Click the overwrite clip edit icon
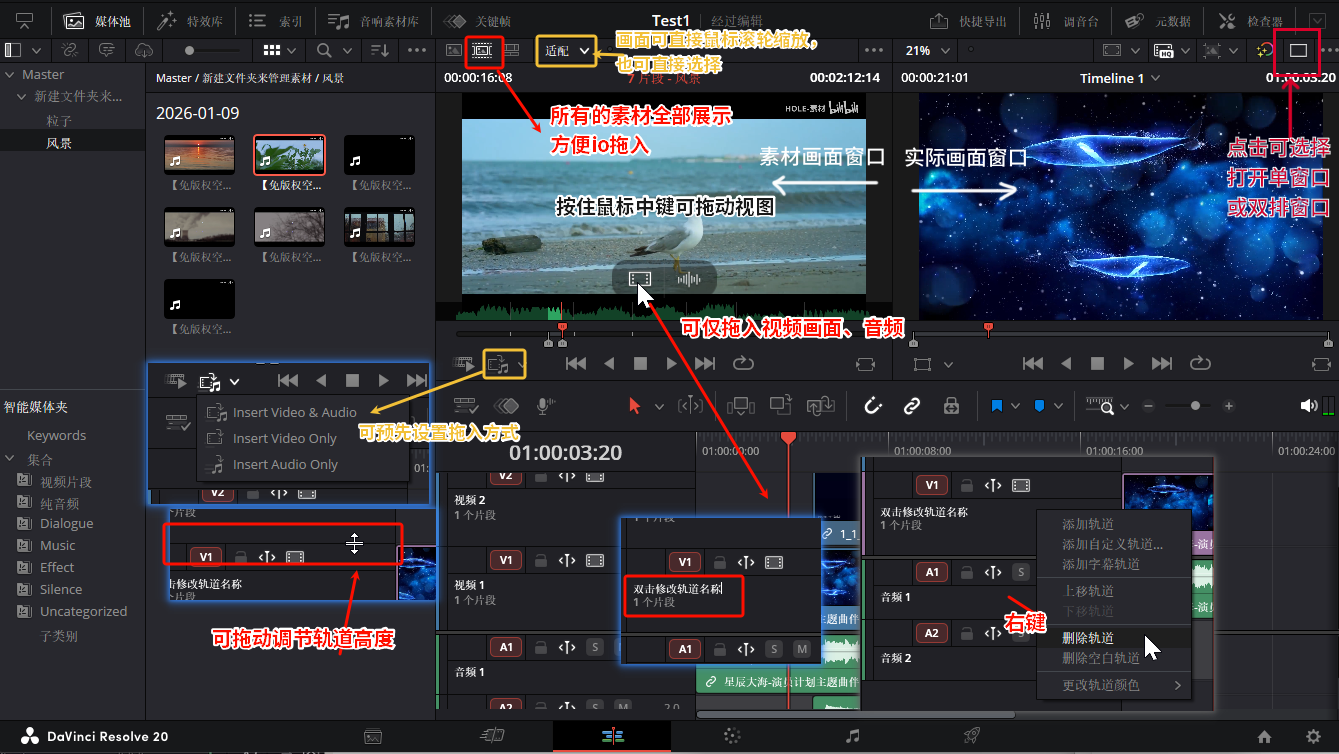1339x754 pixels. click(781, 406)
